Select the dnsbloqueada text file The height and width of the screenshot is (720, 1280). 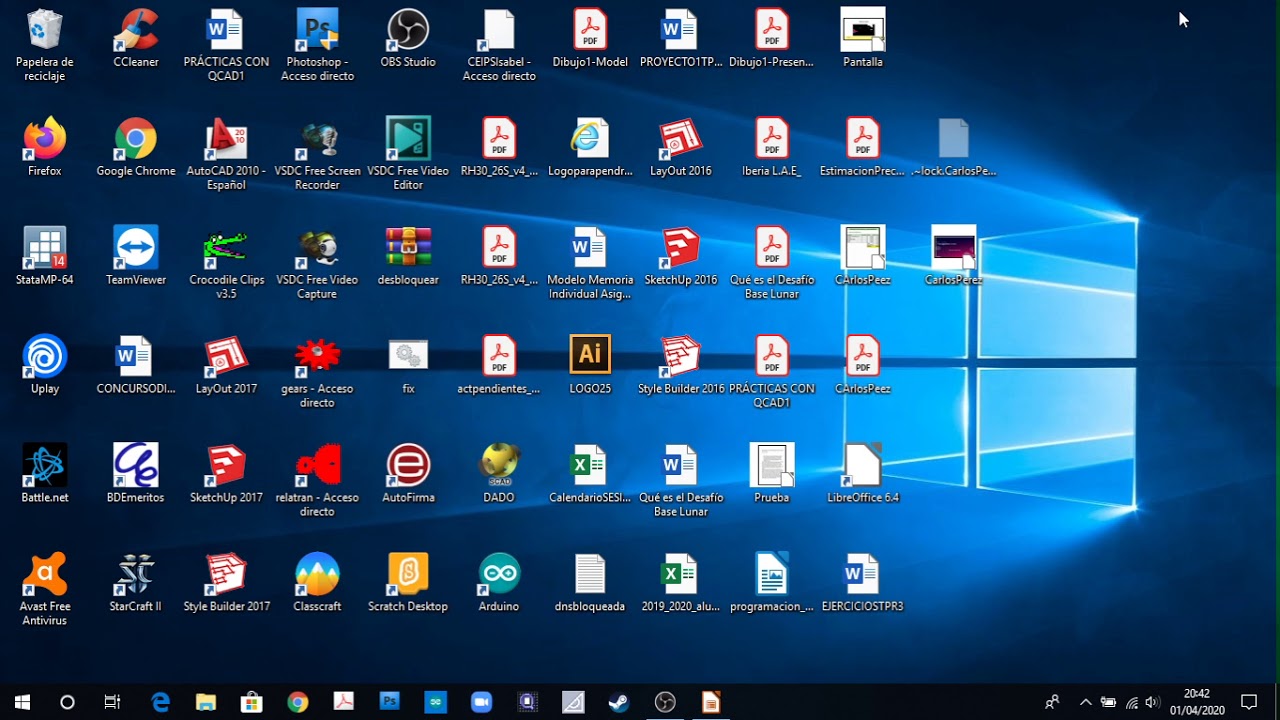[x=590, y=575]
